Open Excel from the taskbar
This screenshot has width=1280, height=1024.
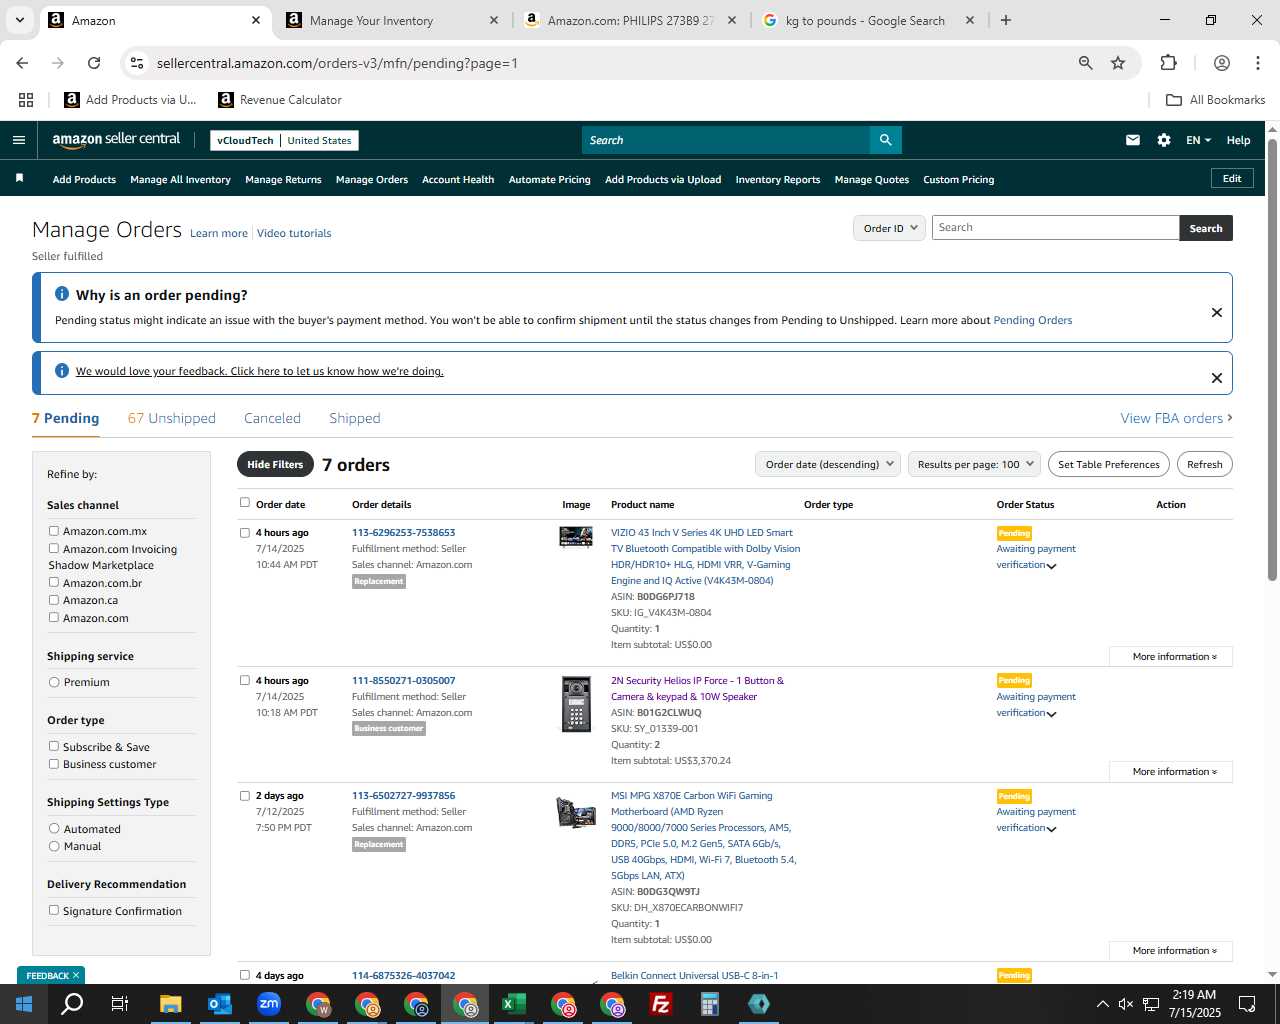(x=514, y=1004)
